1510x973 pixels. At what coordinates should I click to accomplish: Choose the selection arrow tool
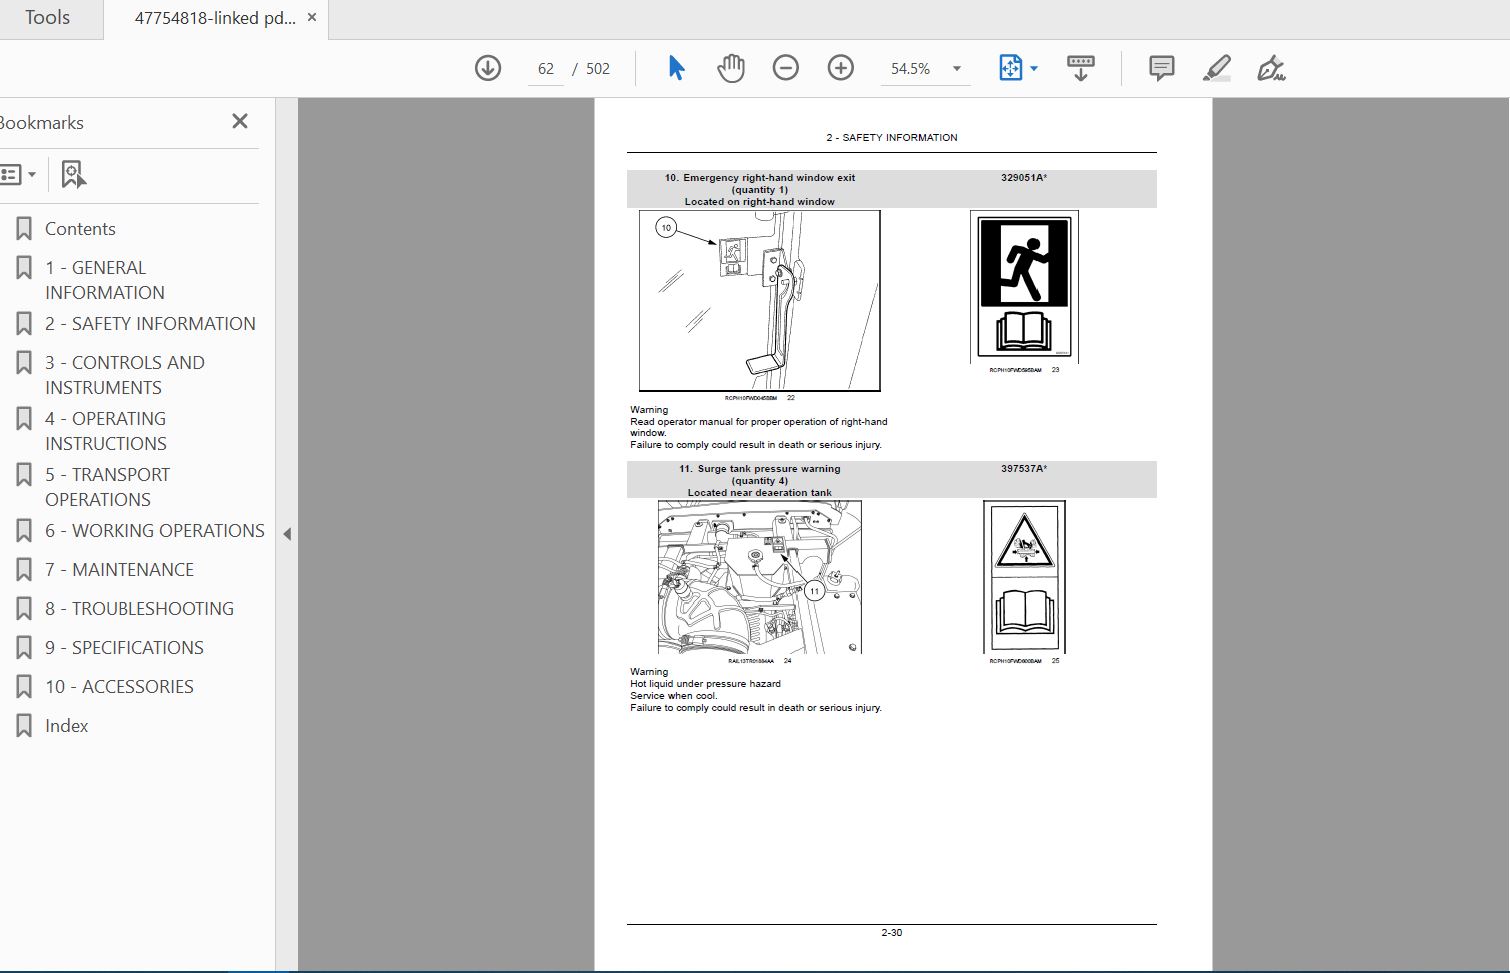[676, 68]
